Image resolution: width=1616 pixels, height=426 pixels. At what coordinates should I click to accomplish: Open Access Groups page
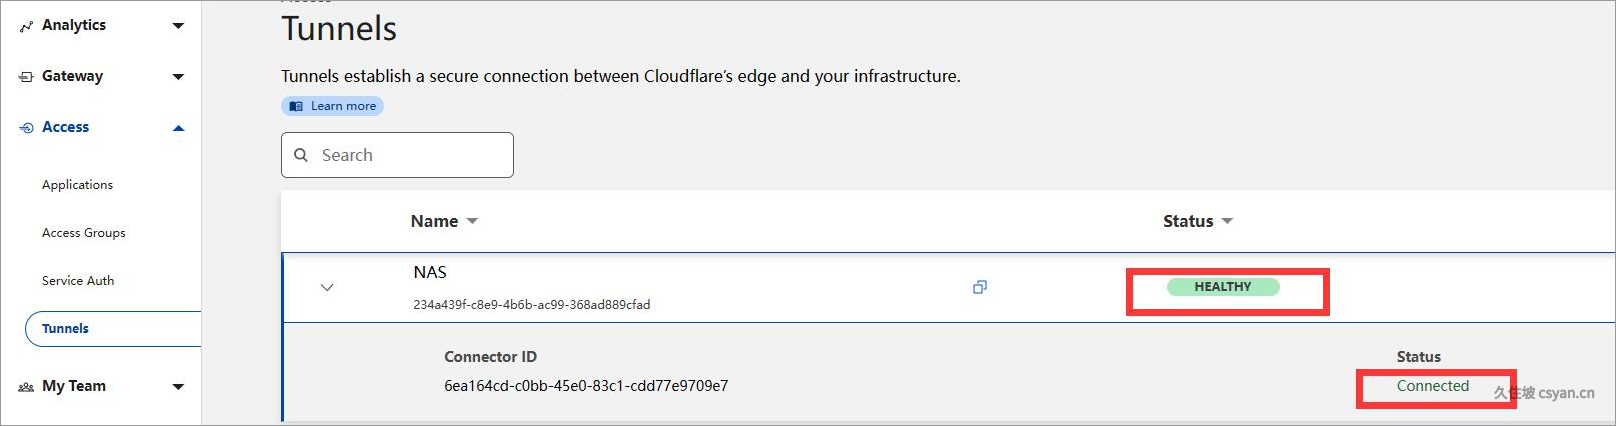(x=84, y=233)
